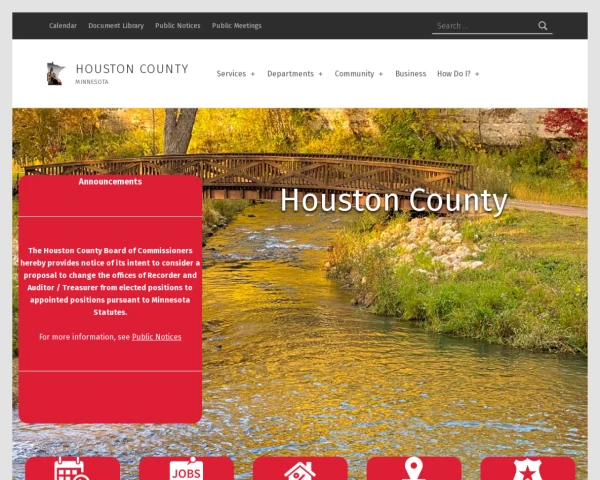Open the JOBS icon tile
This screenshot has height=480, width=600.
(x=186, y=468)
